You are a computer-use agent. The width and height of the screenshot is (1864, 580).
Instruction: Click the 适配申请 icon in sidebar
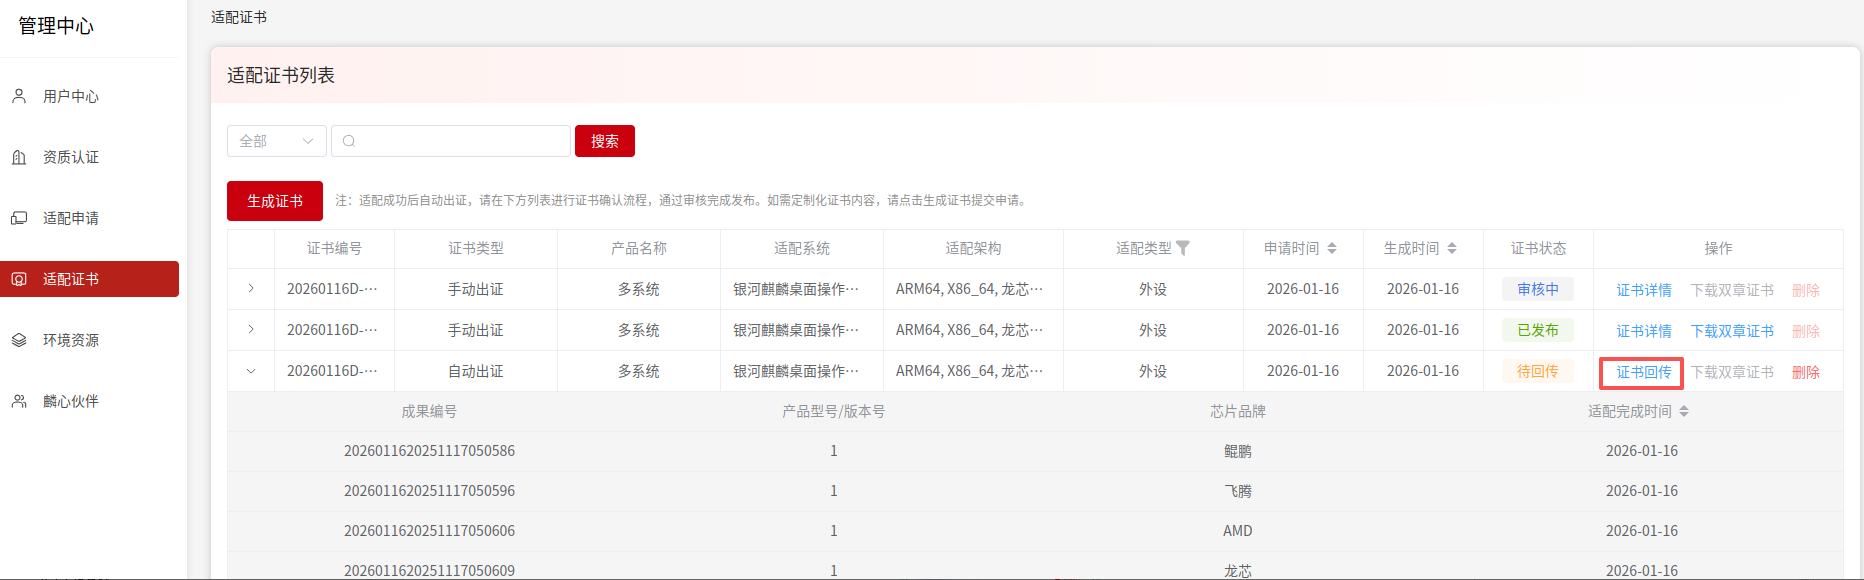[19, 218]
